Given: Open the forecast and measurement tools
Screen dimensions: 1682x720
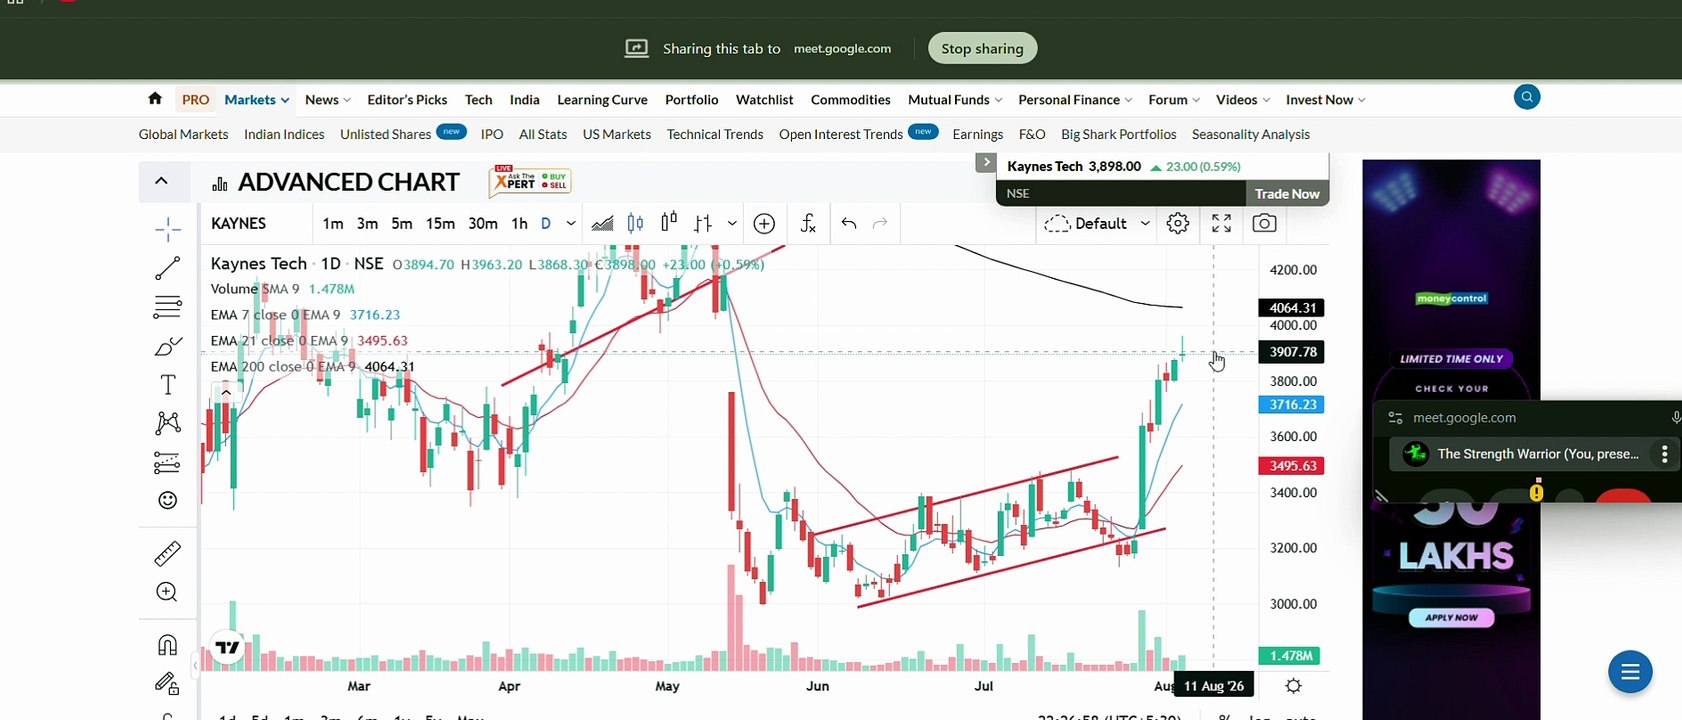Looking at the screenshot, I should [168, 462].
